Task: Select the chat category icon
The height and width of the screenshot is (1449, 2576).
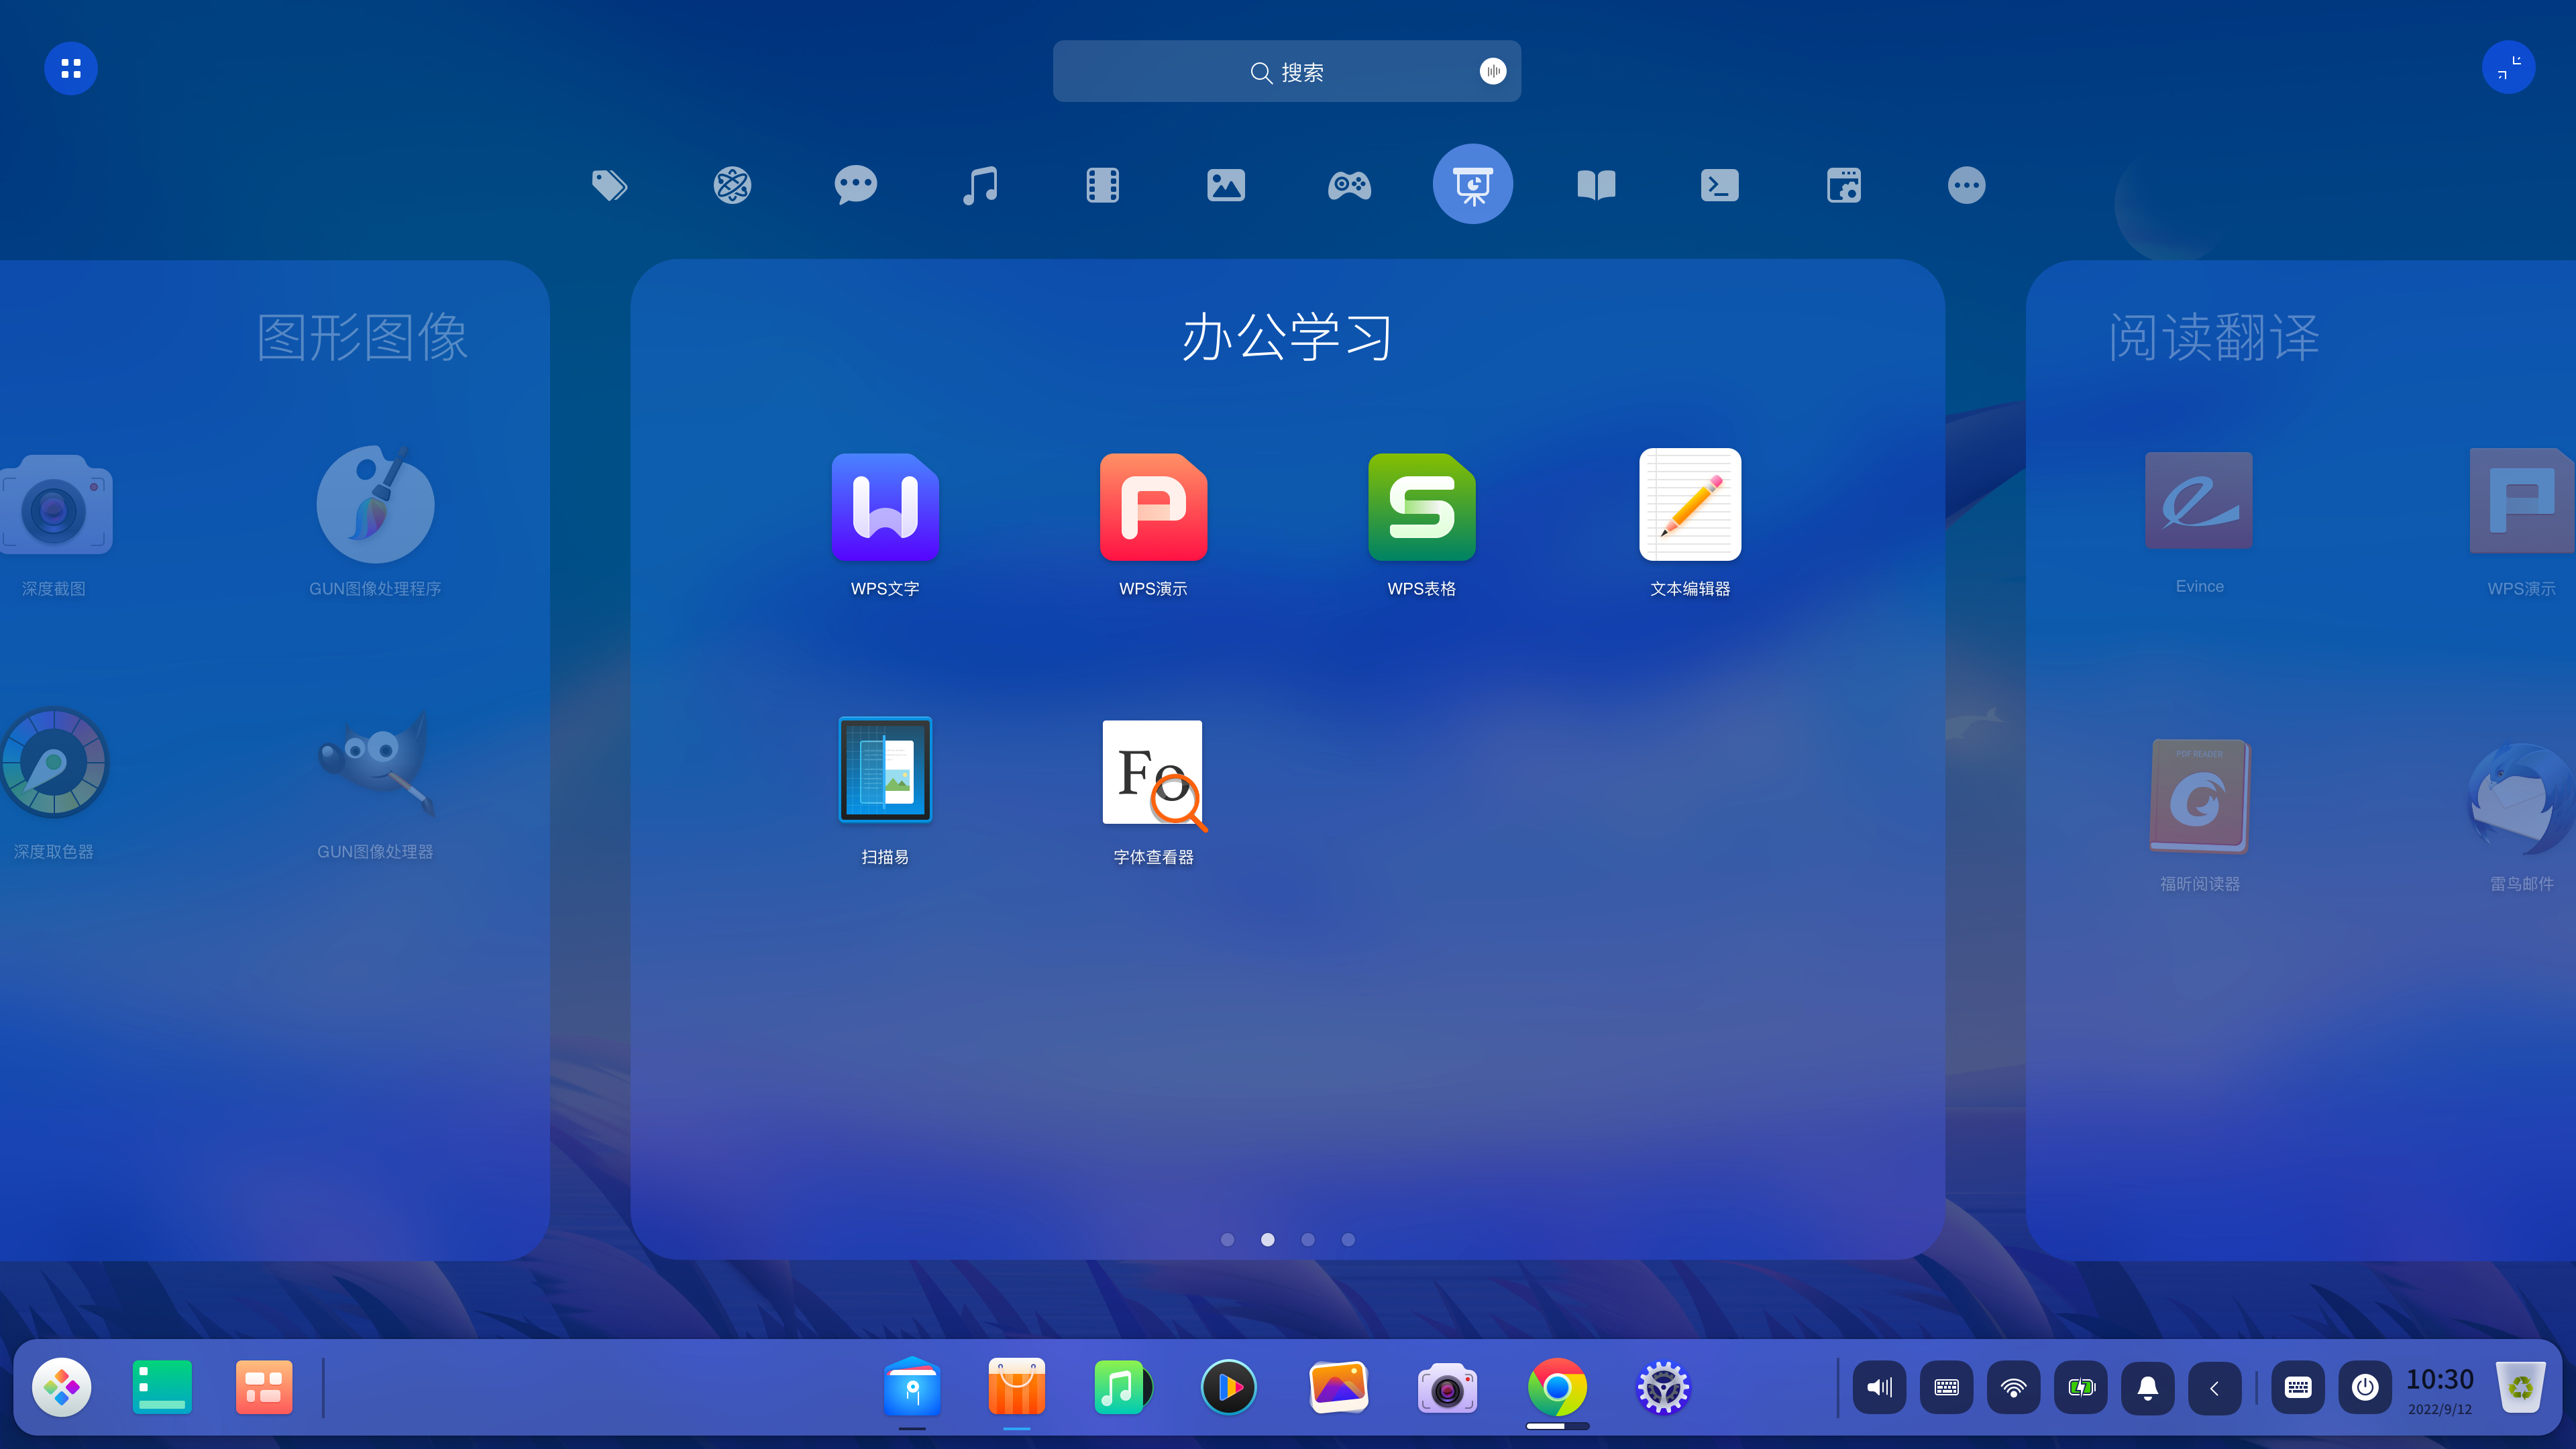Action: click(855, 185)
